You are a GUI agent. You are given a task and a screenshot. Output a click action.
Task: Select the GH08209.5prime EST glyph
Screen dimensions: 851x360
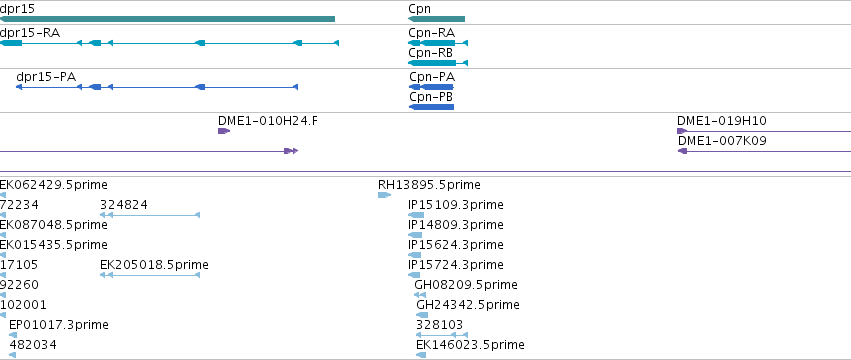coord(420,295)
